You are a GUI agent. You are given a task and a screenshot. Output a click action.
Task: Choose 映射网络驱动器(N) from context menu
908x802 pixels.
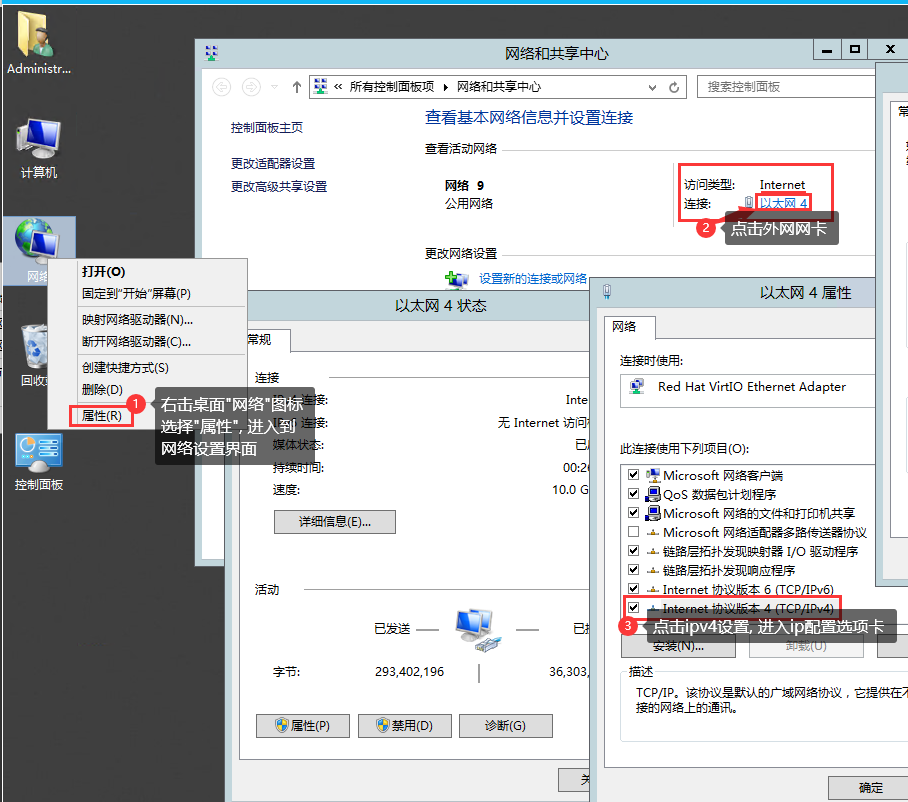tap(137, 320)
